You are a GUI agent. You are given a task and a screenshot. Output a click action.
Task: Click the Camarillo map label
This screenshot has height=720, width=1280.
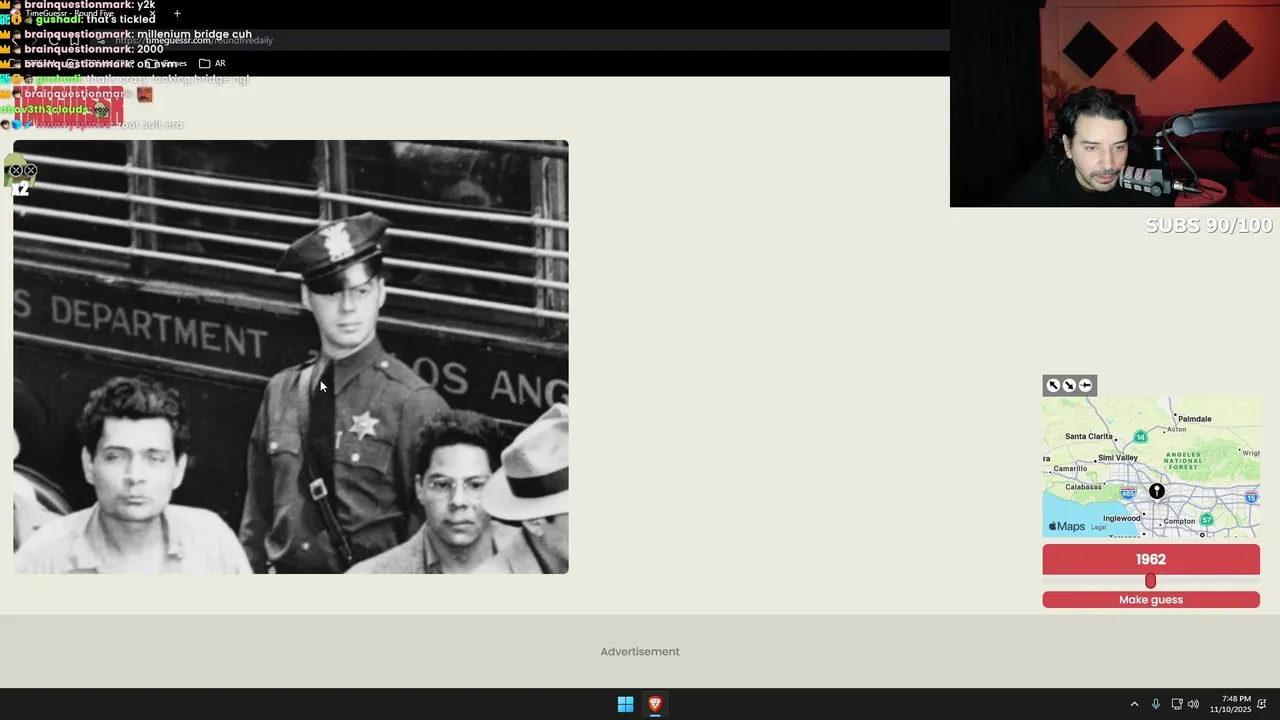(x=1070, y=469)
